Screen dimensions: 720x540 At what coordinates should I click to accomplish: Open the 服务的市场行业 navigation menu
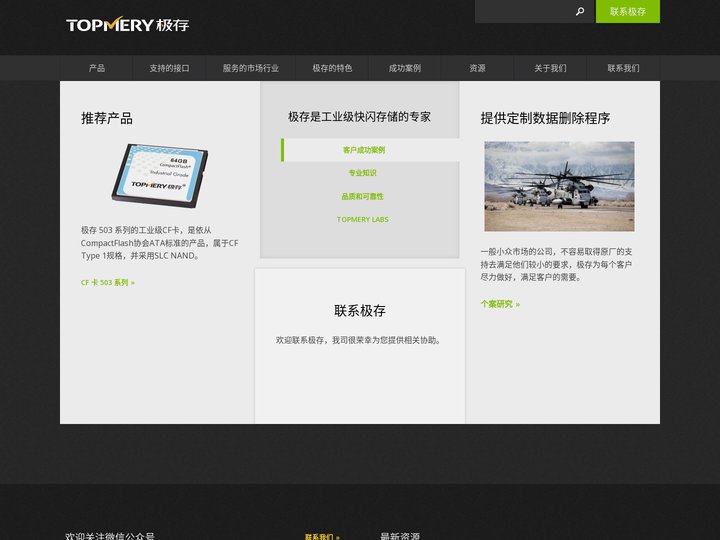pyautogui.click(x=251, y=68)
